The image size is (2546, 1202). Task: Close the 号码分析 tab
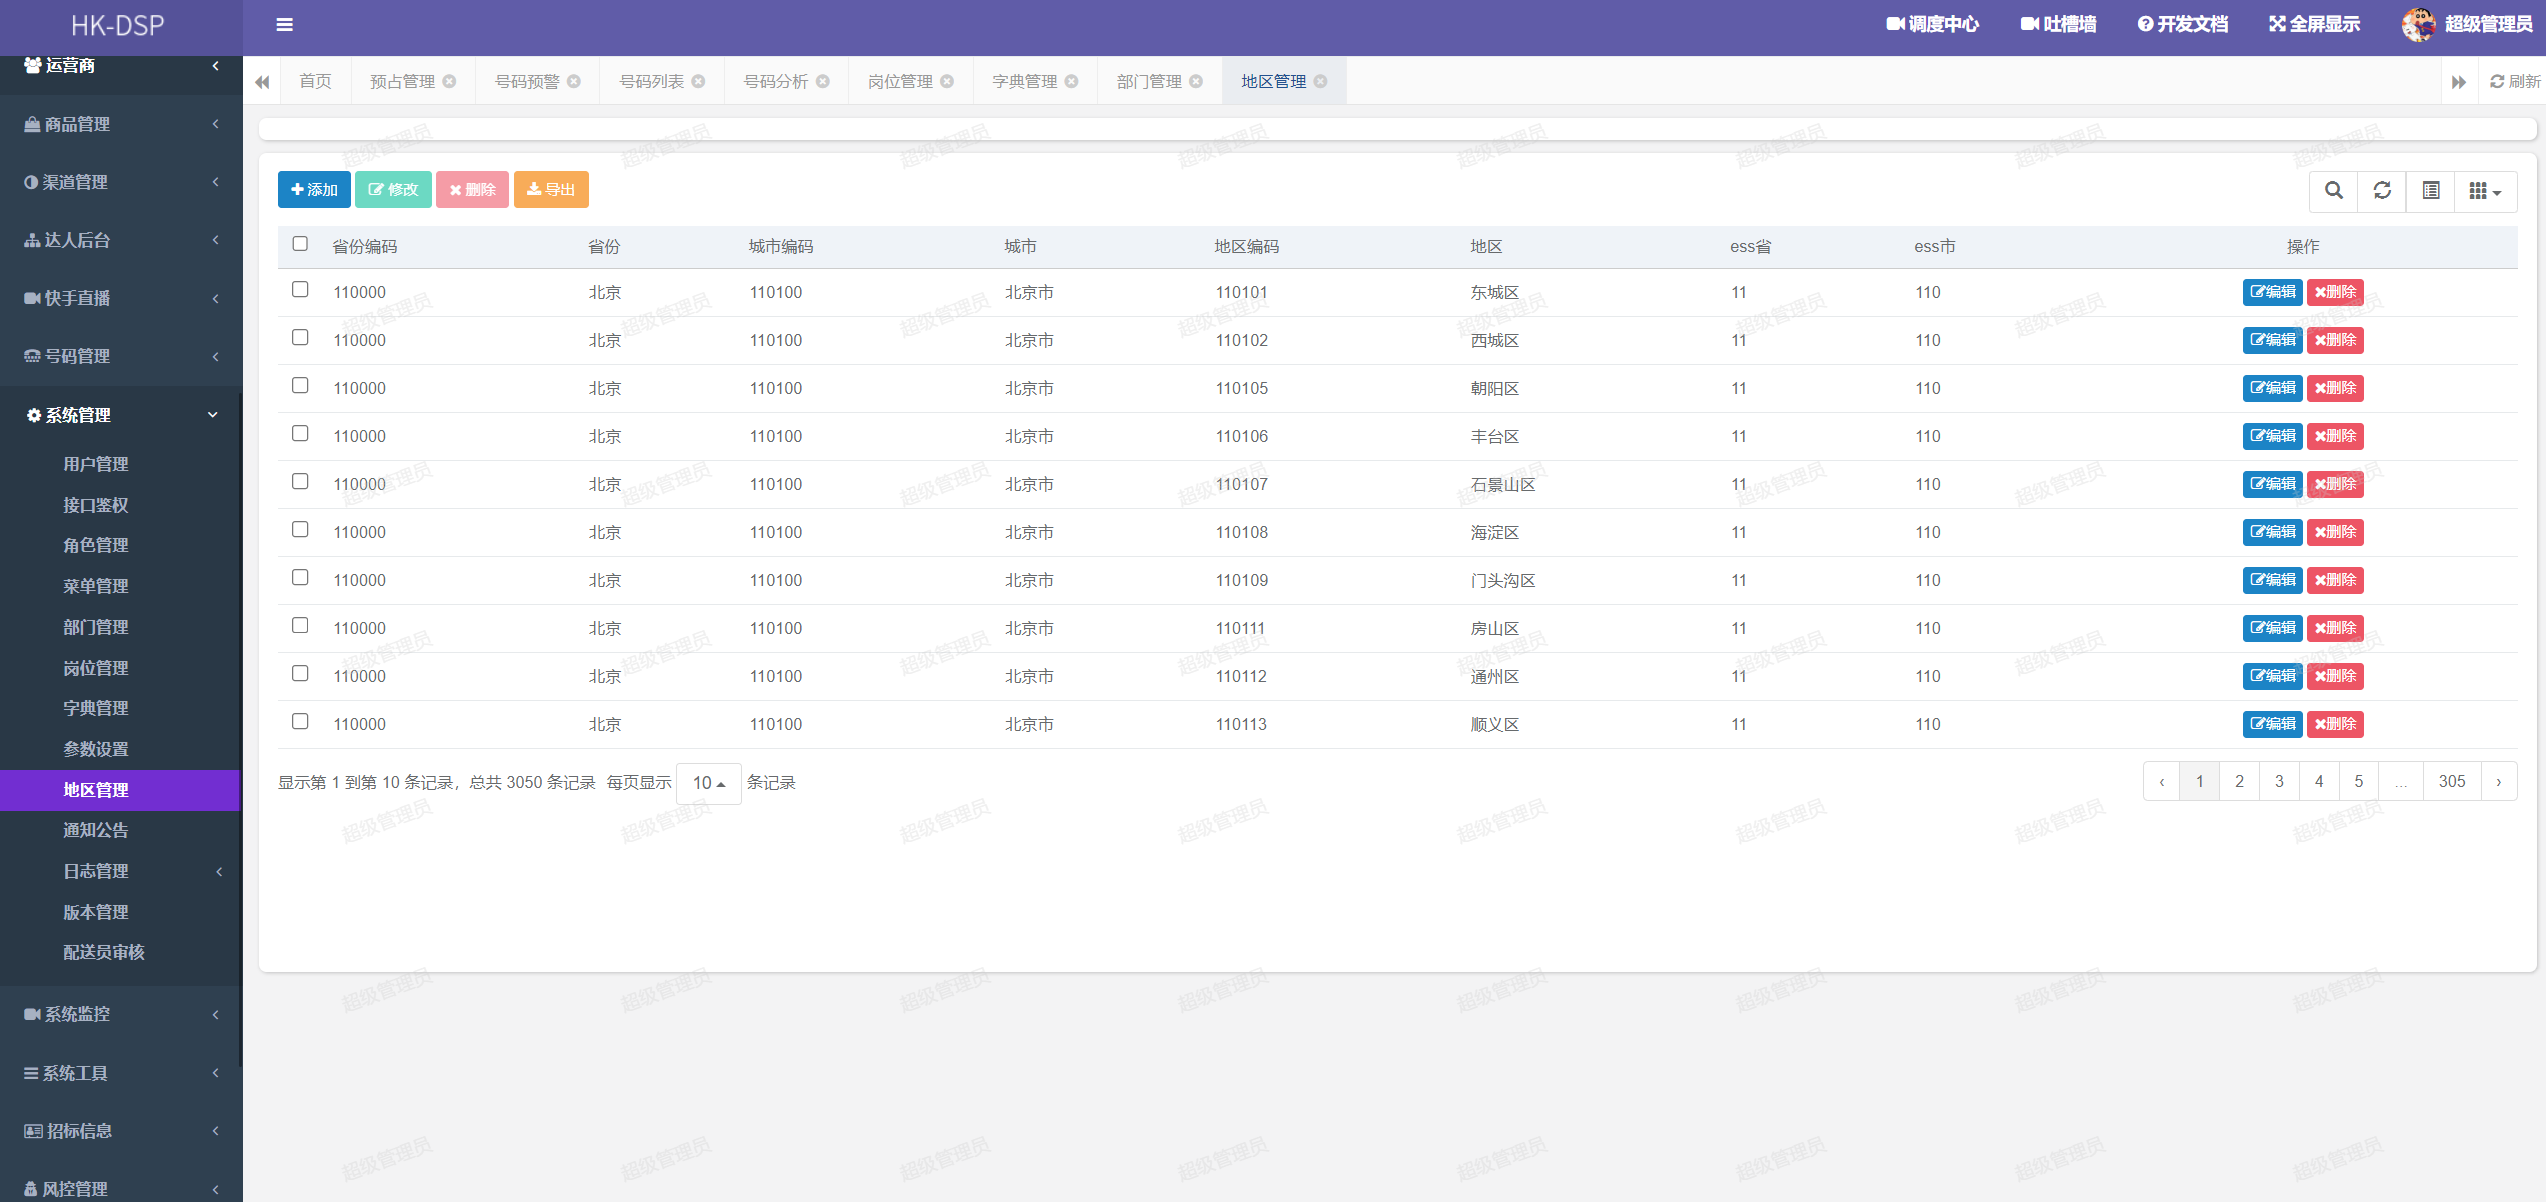823,82
